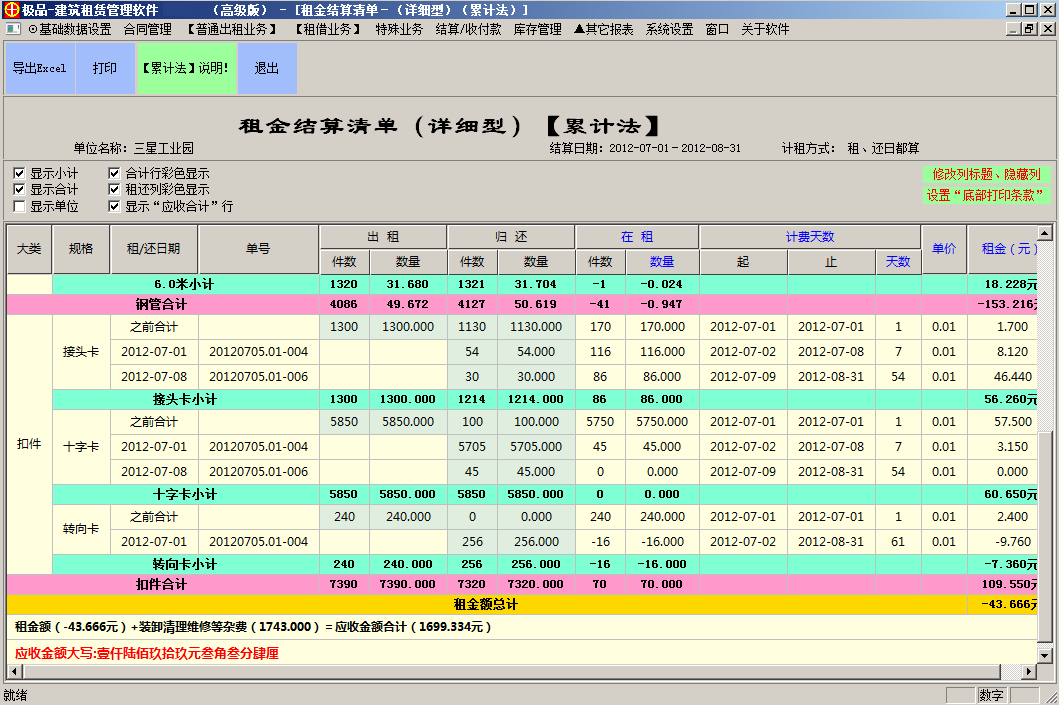Click 出租 group header
1059x705 pixels.
pyautogui.click(x=383, y=237)
